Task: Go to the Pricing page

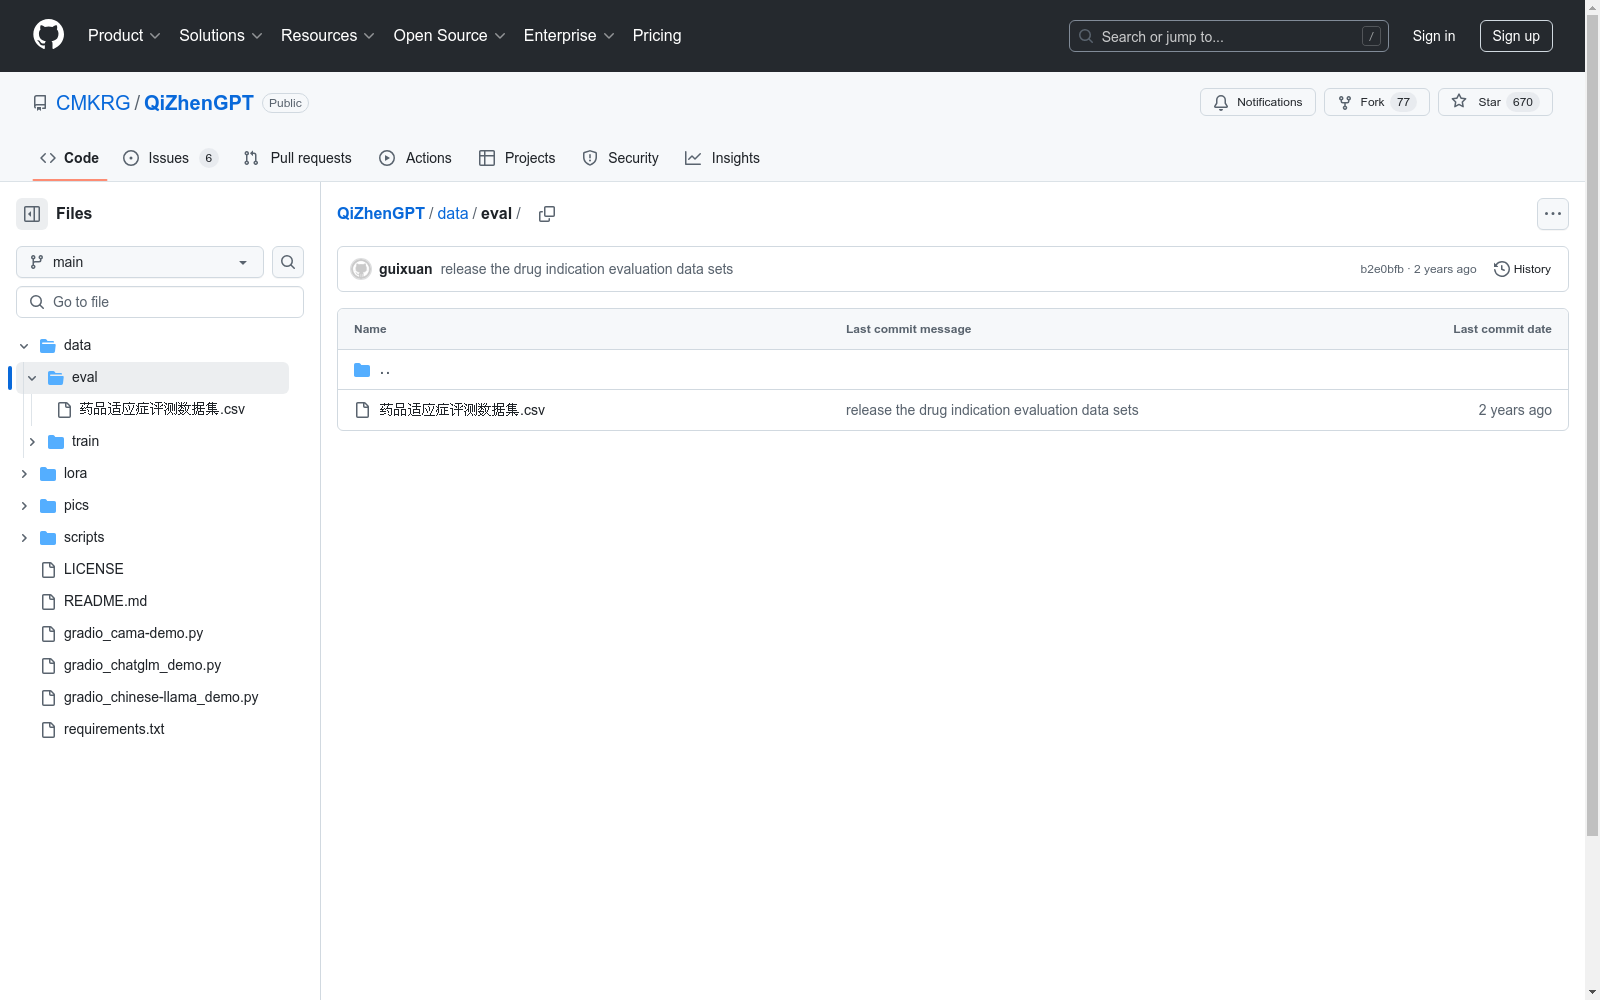Action: point(657,35)
